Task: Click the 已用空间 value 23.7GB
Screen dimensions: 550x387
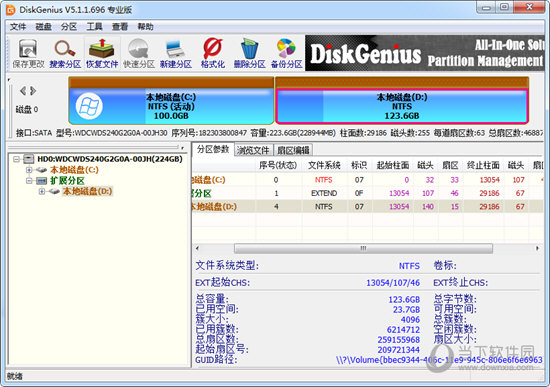Action: (x=406, y=309)
